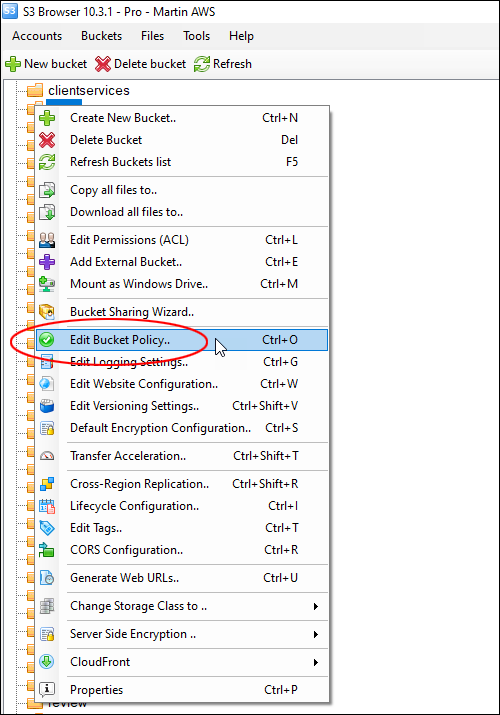Select Cross-Region Replication.. entry
The image size is (500, 715).
182,484
